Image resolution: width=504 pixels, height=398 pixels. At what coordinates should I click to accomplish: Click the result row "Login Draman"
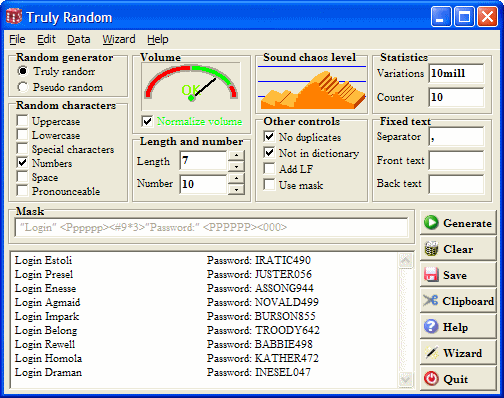click(x=48, y=372)
